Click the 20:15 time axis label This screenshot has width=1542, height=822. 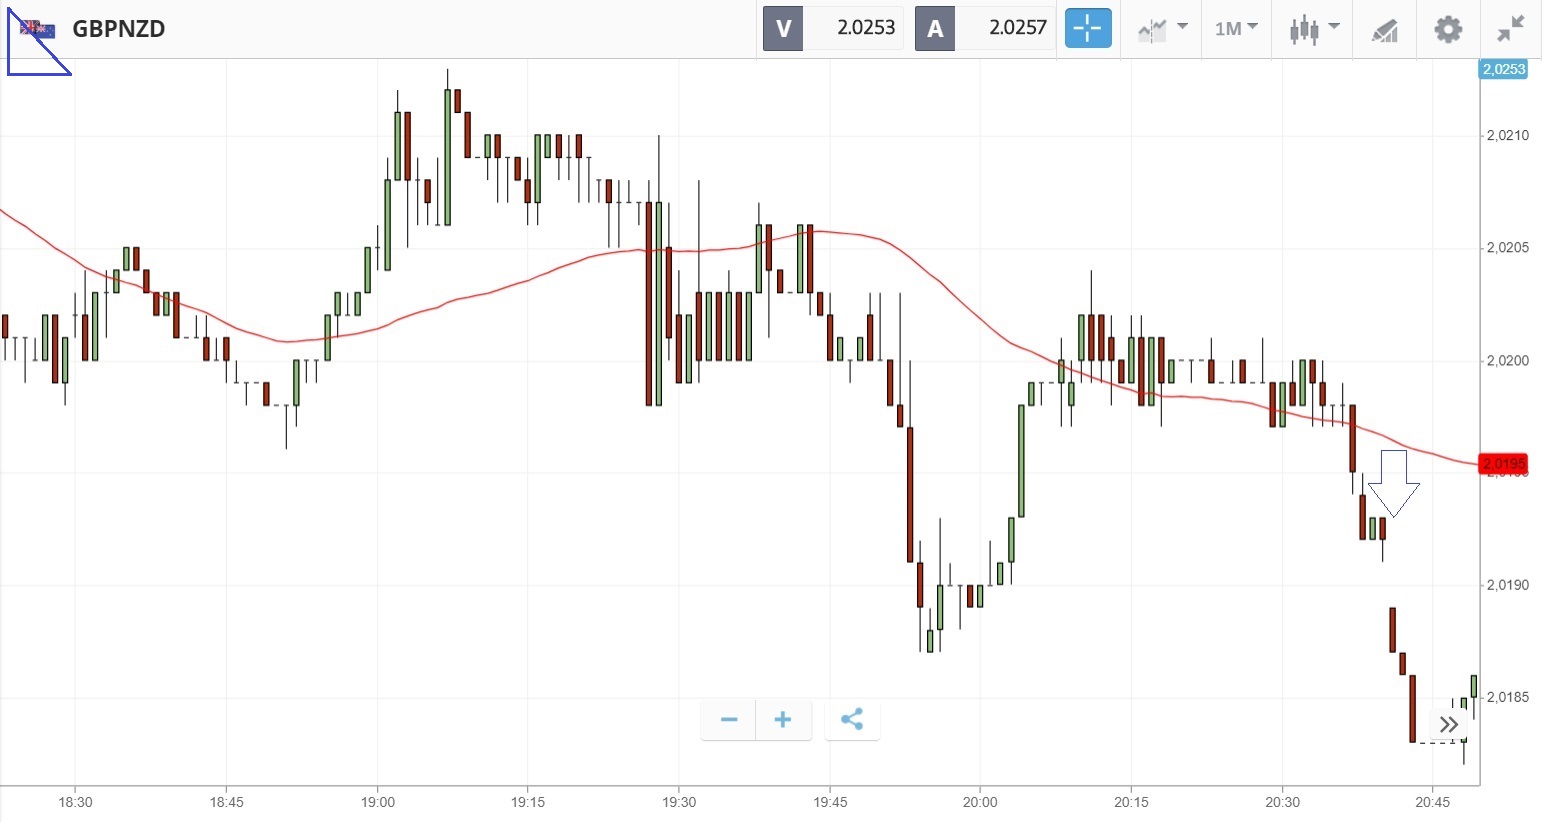coord(1131,802)
